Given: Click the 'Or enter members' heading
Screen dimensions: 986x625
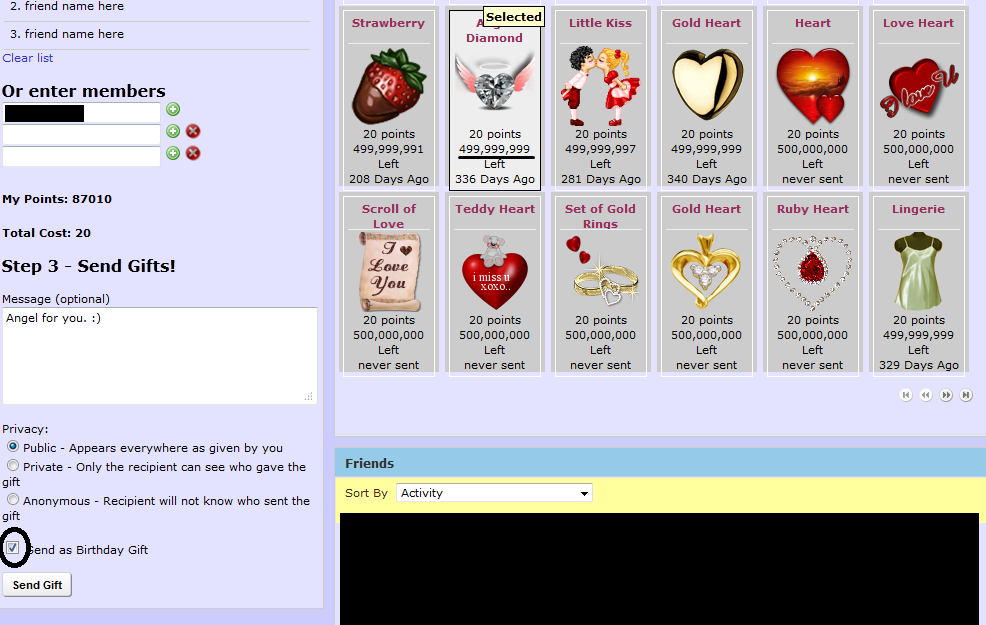Looking at the screenshot, I should click(x=84, y=91).
